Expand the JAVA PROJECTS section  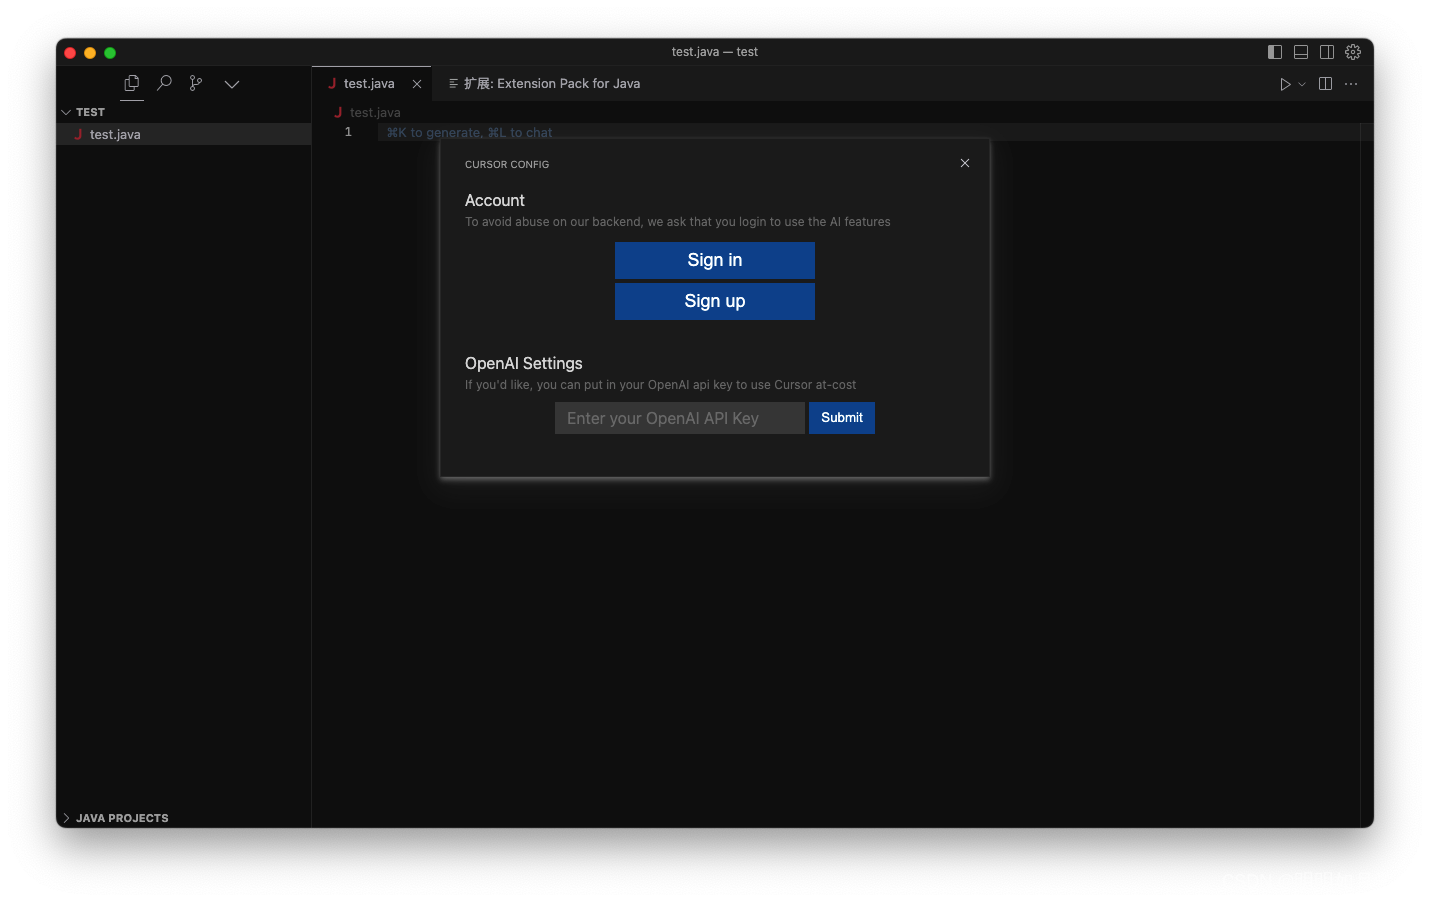click(183, 818)
